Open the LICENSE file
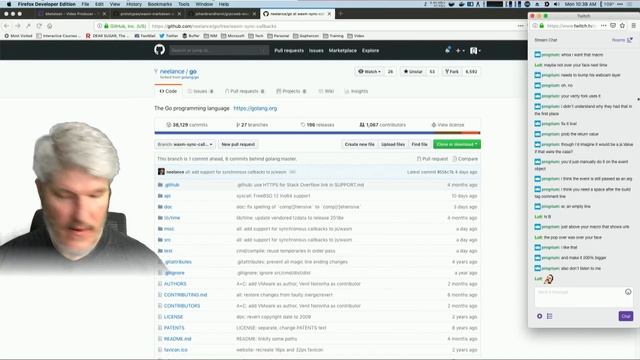The image size is (640, 360). pyautogui.click(x=173, y=317)
